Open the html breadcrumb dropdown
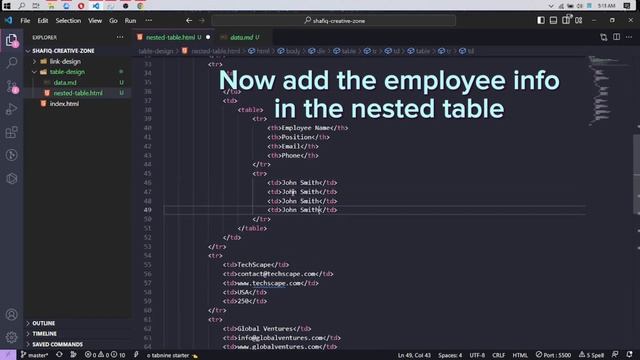Viewport: 640px width, 360px height. pos(259,51)
